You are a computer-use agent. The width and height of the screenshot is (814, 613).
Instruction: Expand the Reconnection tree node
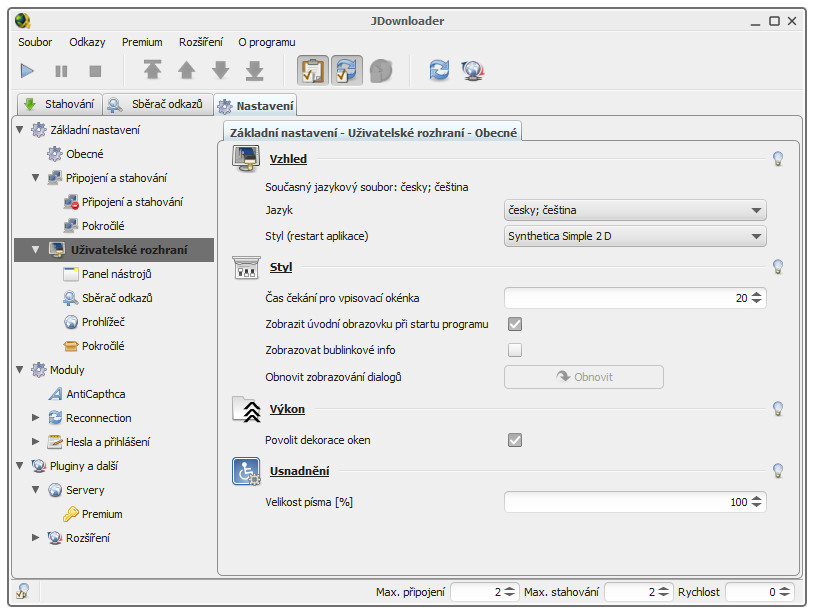(x=35, y=417)
